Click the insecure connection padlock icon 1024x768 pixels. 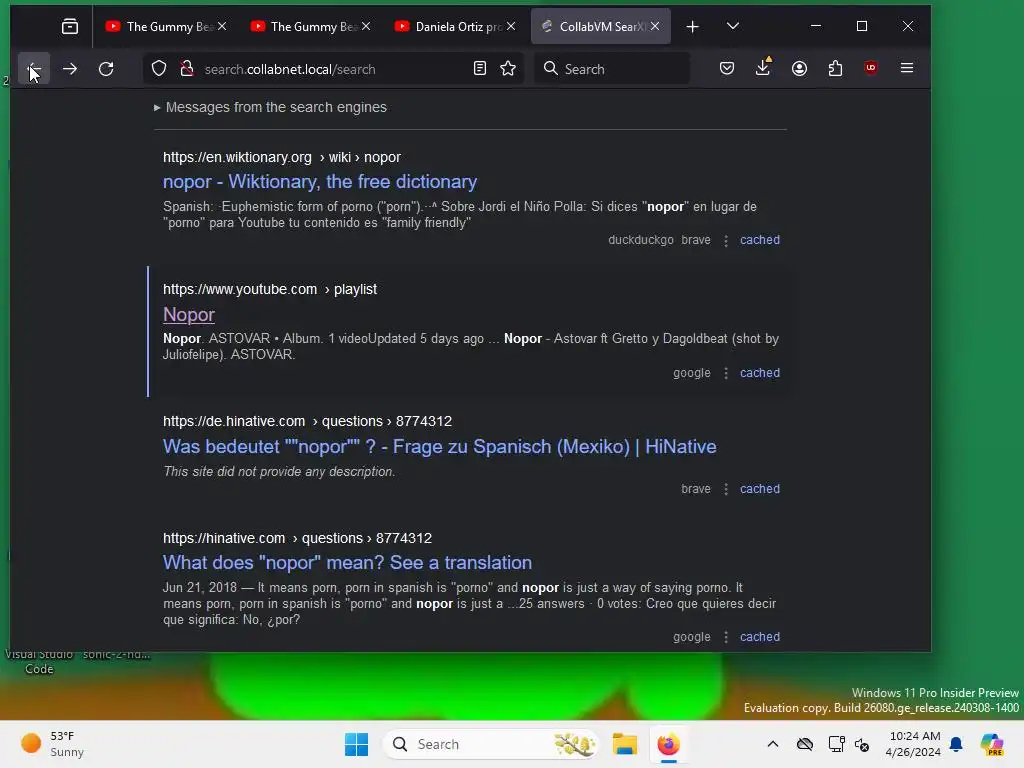(x=187, y=69)
